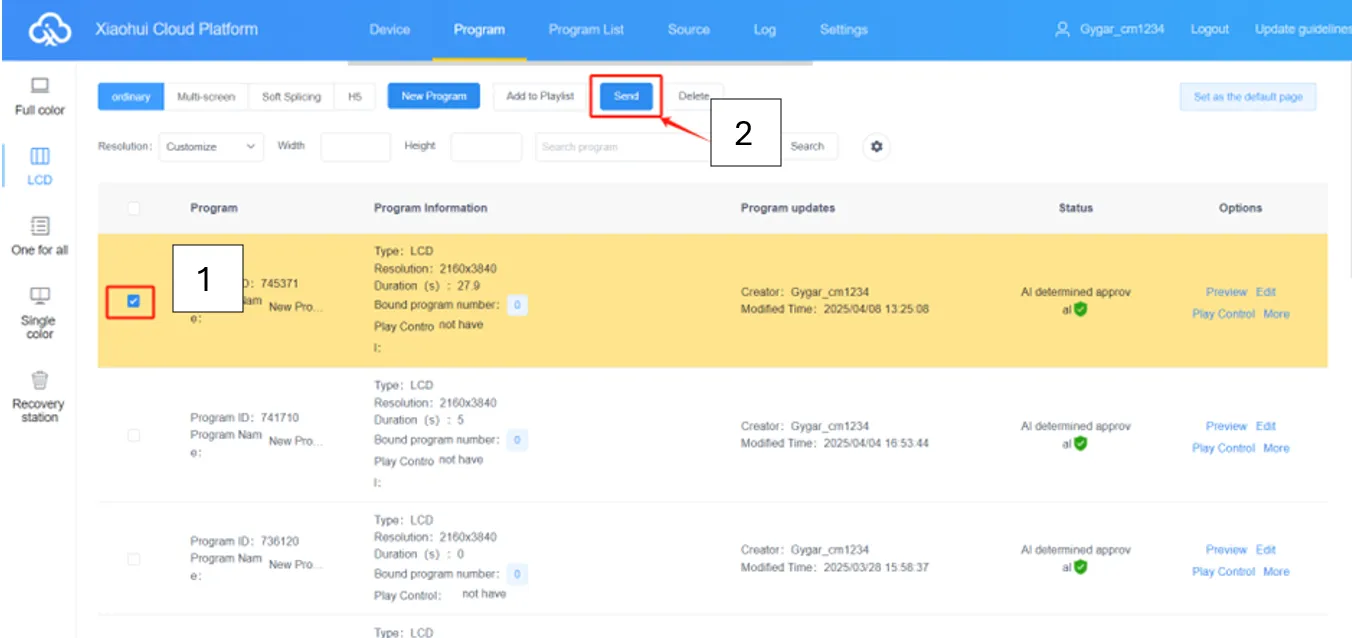Screen dimensions: 1352x638
Task: Select the LCD sidebar section
Action: tap(40, 166)
